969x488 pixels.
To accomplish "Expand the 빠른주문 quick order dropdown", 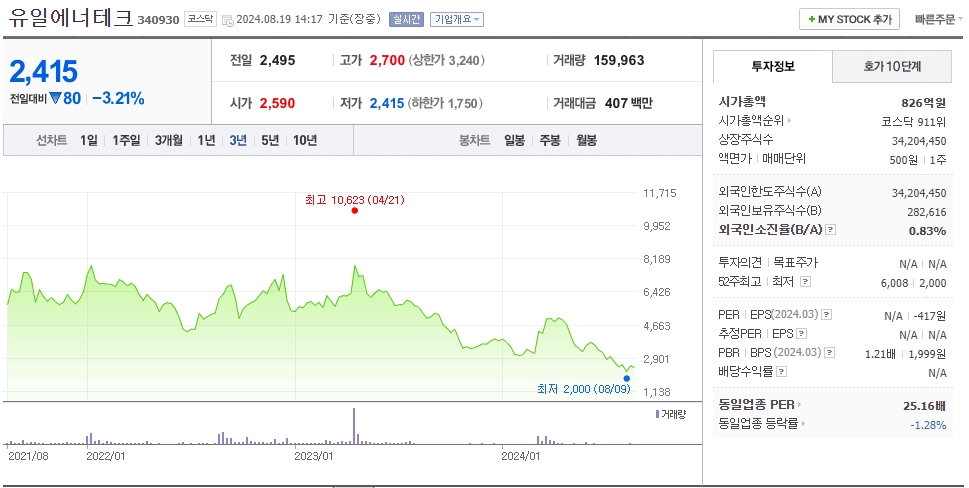I will point(938,19).
